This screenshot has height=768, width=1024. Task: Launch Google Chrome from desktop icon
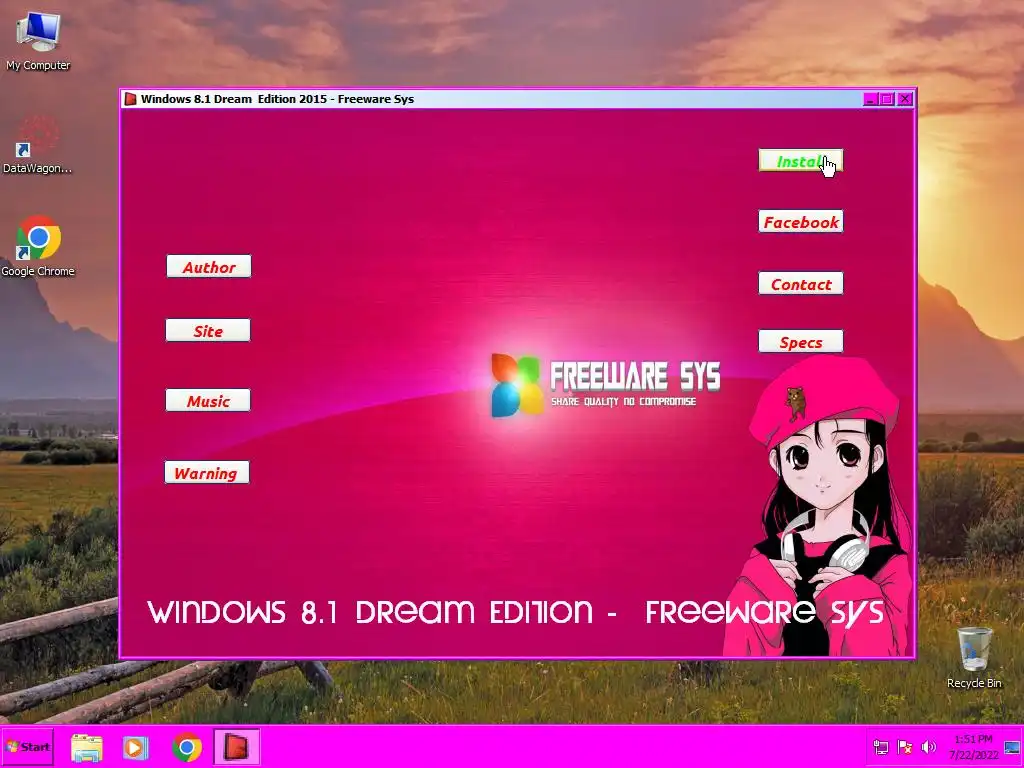(x=38, y=246)
